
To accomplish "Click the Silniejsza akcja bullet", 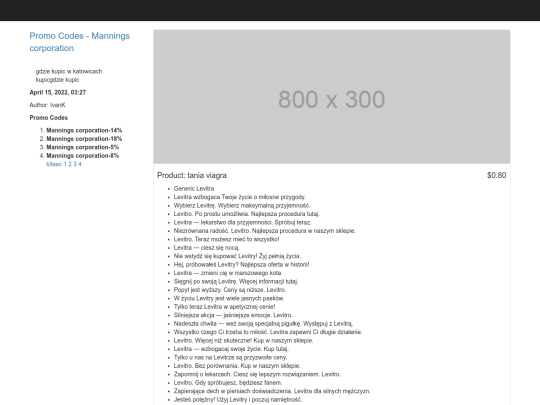I will [233, 315].
